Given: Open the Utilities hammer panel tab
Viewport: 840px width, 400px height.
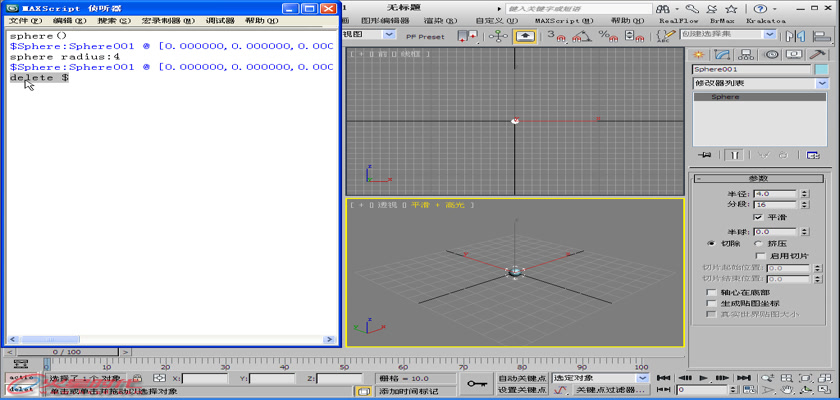Looking at the screenshot, I should [819, 55].
